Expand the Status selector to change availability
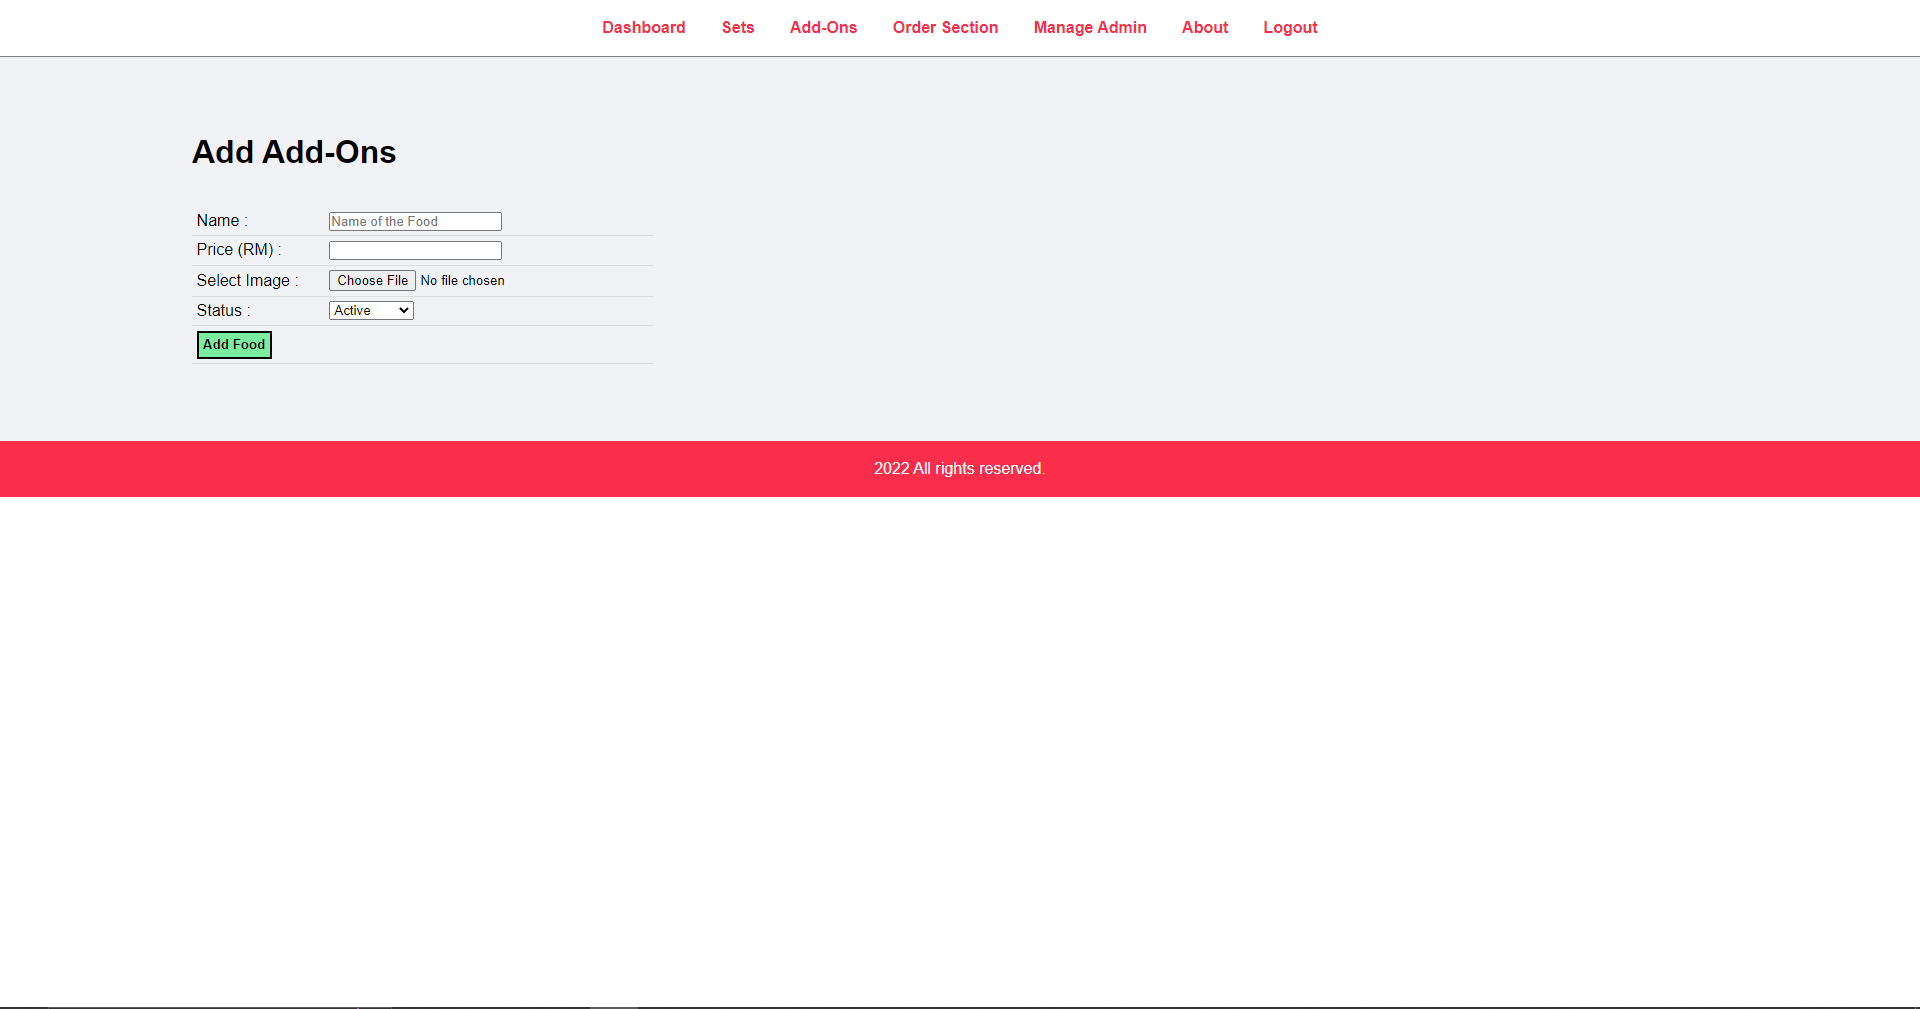 click(370, 310)
